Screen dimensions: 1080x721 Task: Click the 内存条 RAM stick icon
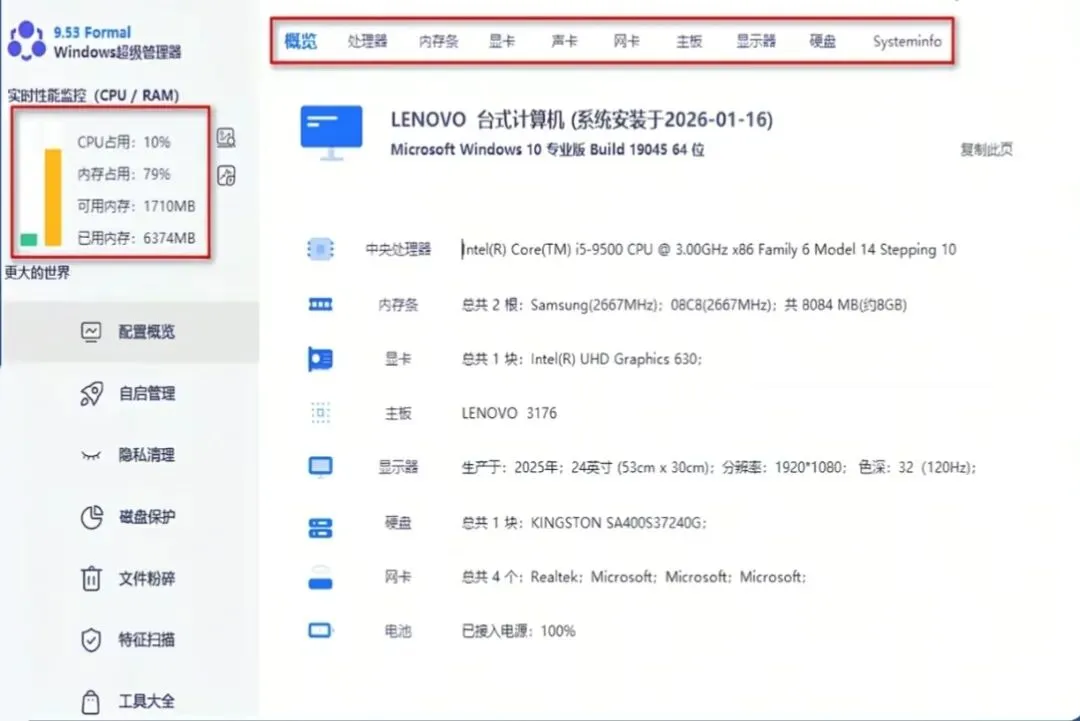pyautogui.click(x=320, y=304)
